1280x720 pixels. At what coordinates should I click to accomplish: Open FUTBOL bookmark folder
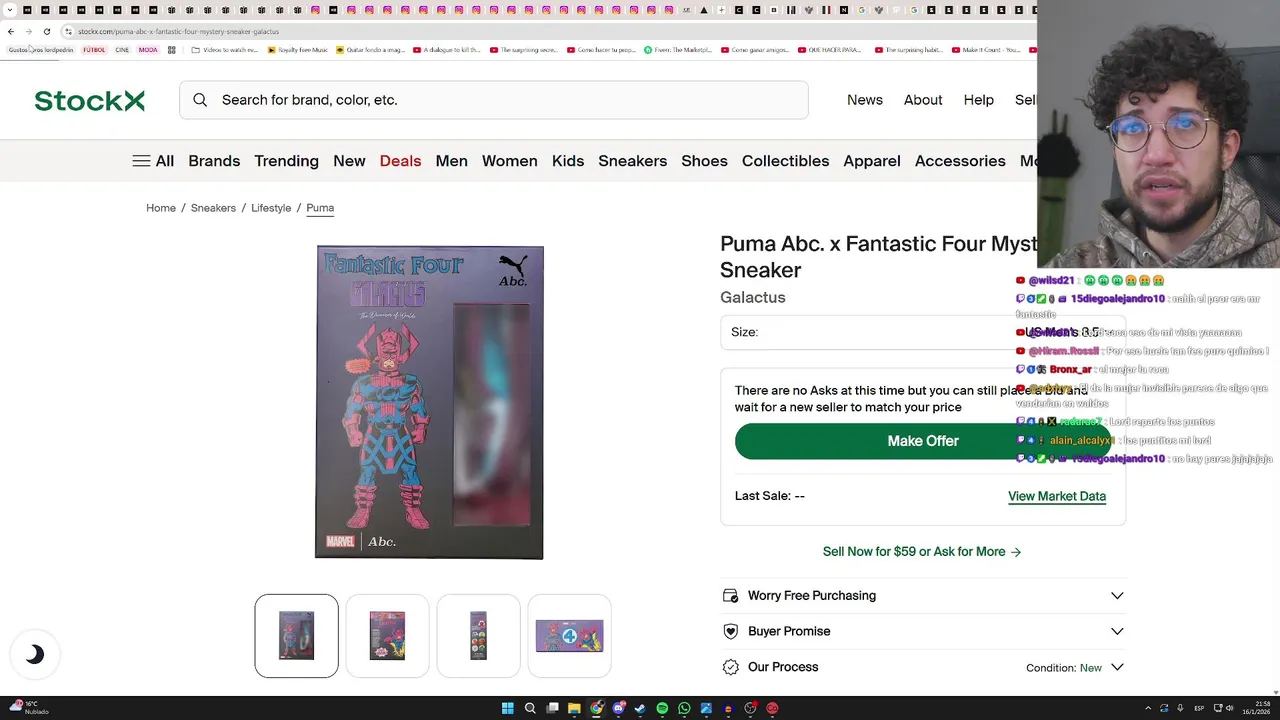[94, 49]
